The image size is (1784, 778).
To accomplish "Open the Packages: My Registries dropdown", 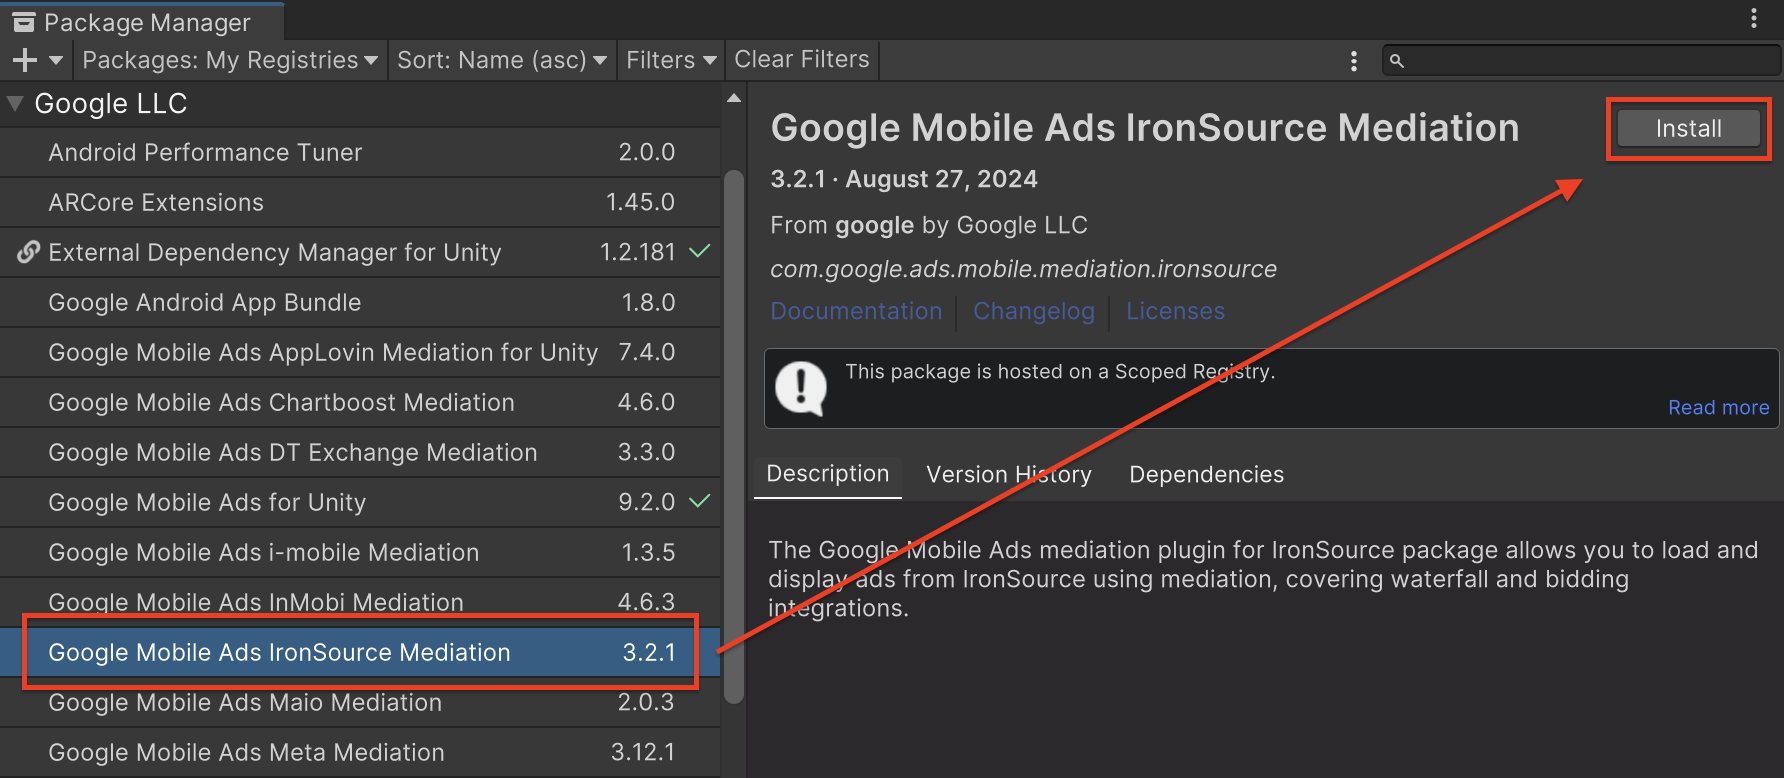I will tap(229, 60).
